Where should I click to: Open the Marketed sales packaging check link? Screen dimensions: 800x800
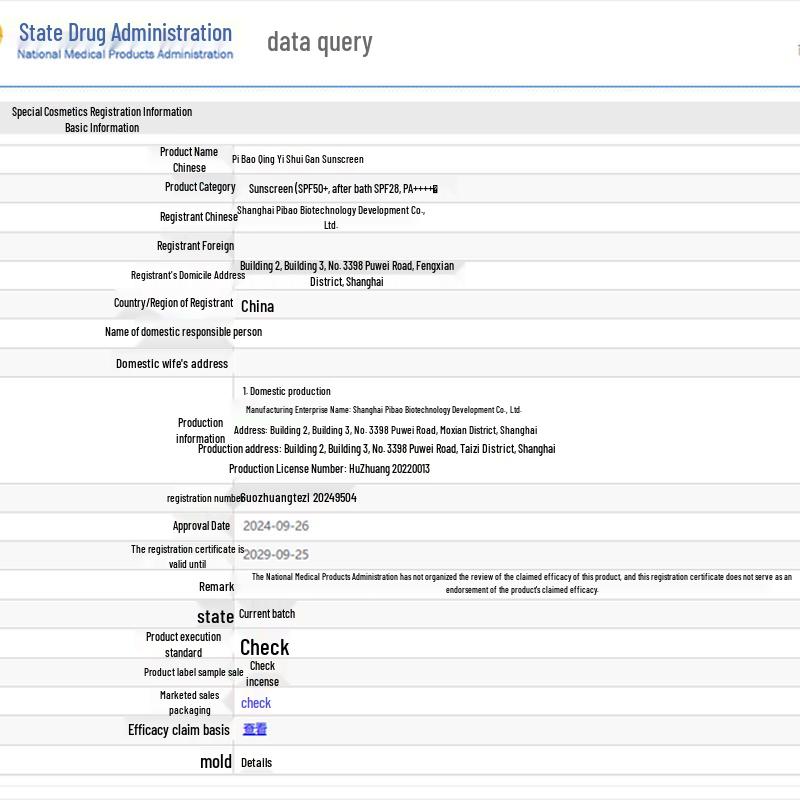pos(256,703)
